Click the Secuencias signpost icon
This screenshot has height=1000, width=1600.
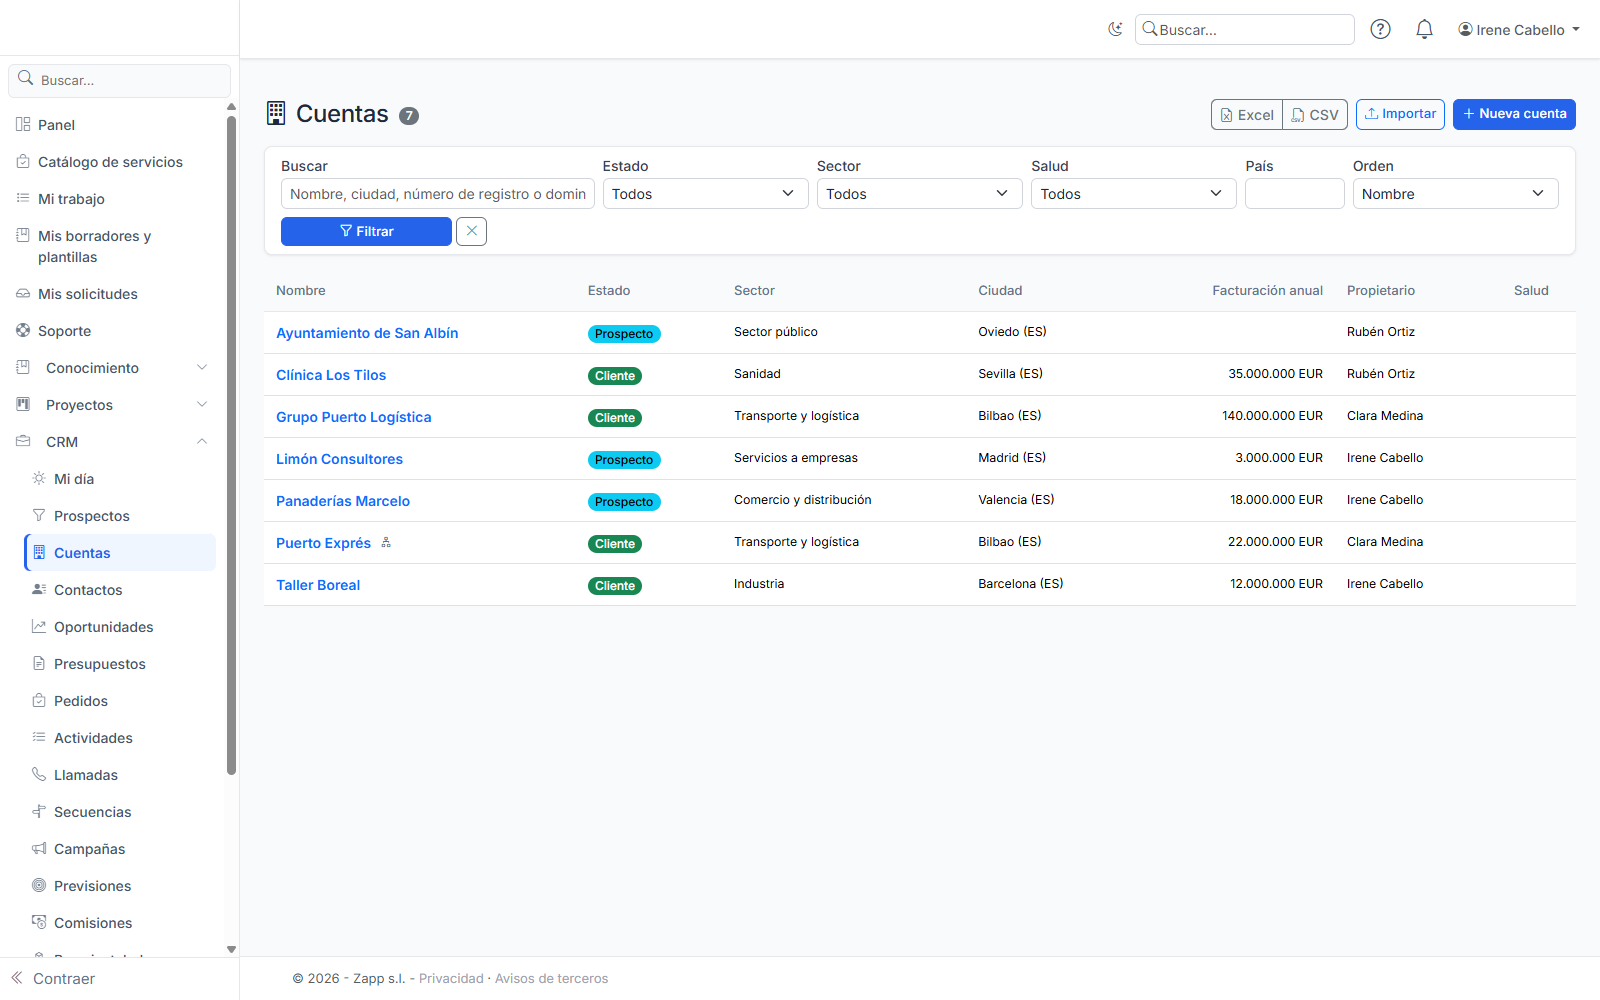pos(39,811)
